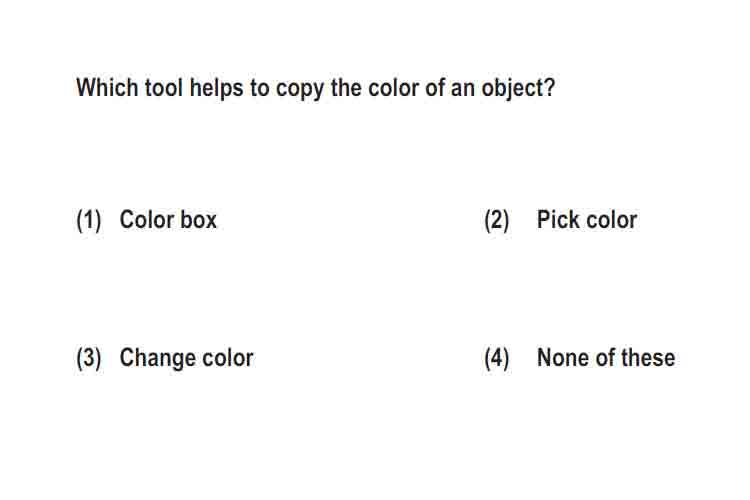Click the (2) option number marker
The image size is (750, 500).
(x=496, y=221)
